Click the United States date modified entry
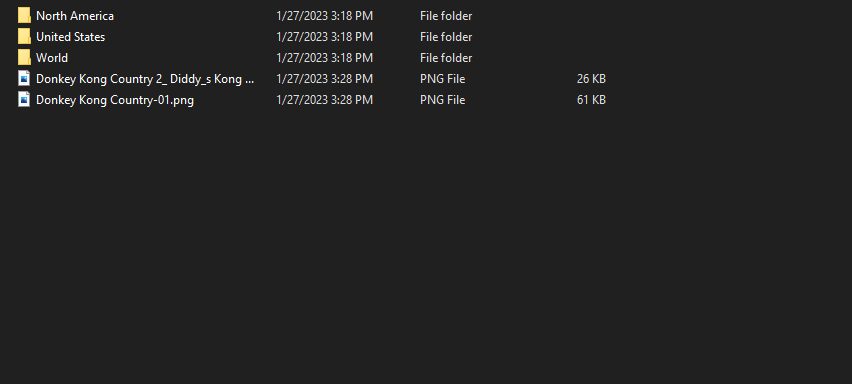The image size is (852, 384). tap(324, 37)
